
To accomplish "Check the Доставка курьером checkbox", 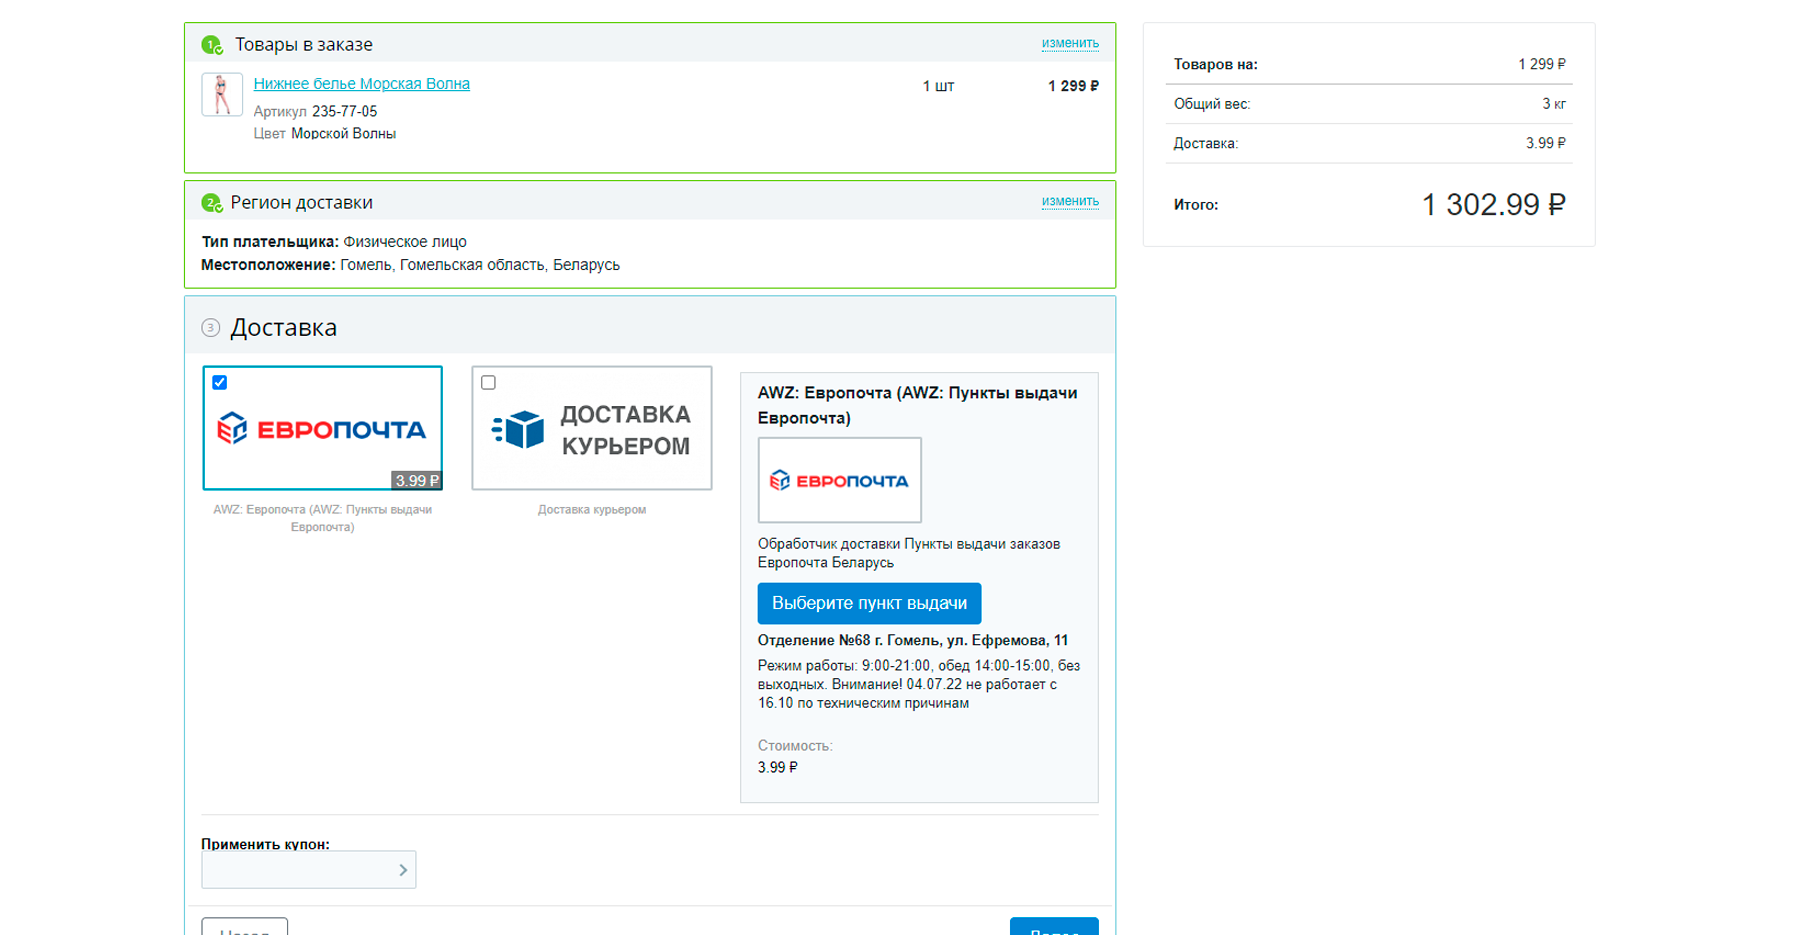I will click(x=488, y=382).
